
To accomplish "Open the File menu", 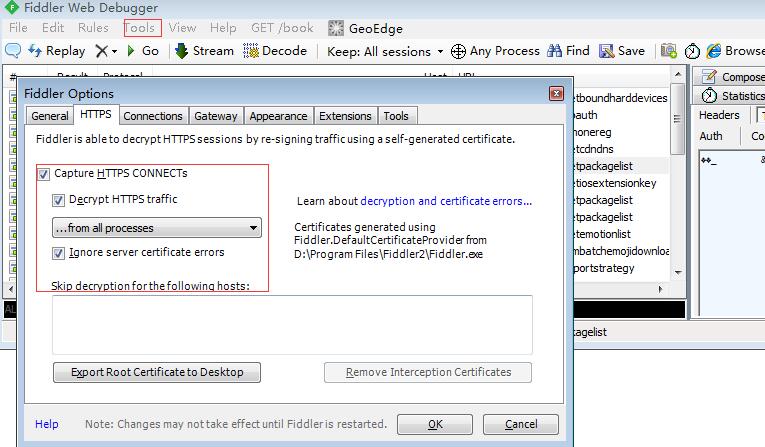I will tap(18, 28).
